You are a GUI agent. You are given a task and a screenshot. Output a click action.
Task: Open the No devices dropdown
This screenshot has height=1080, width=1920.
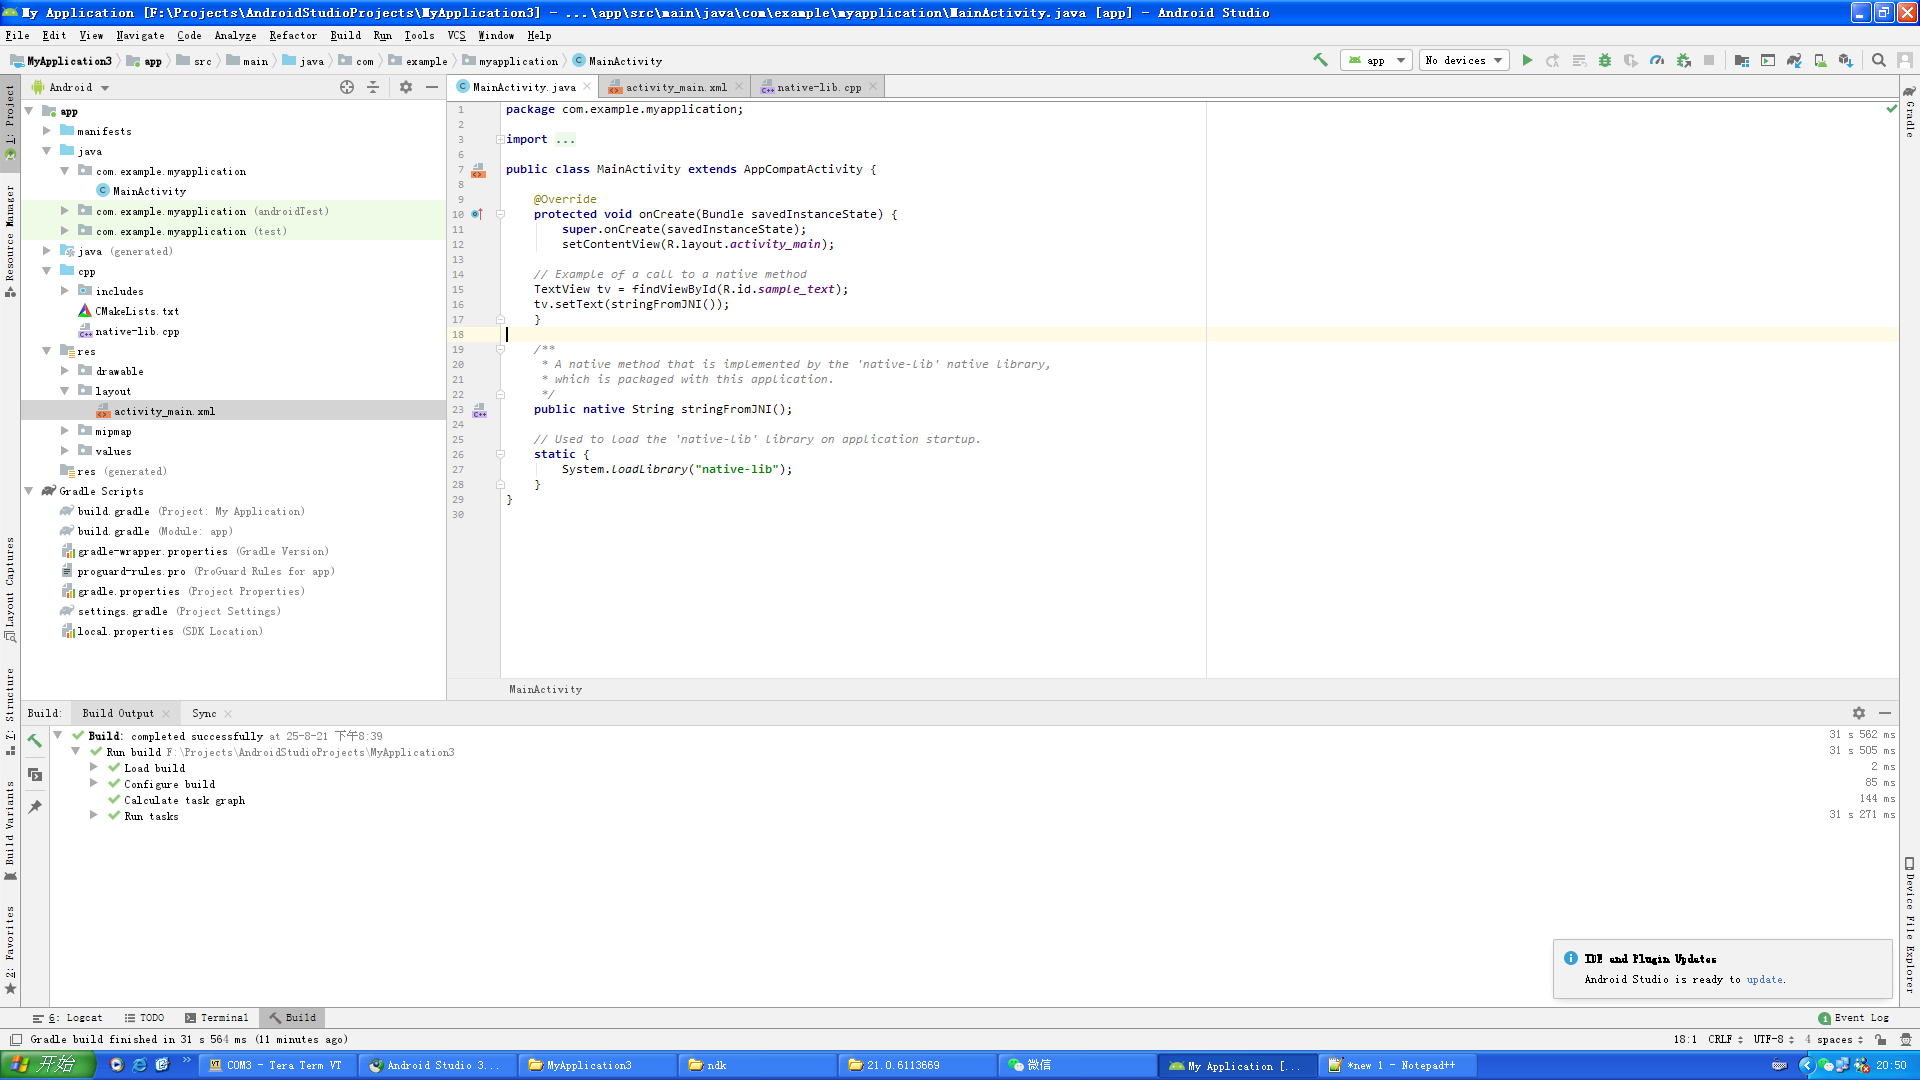(x=1464, y=60)
